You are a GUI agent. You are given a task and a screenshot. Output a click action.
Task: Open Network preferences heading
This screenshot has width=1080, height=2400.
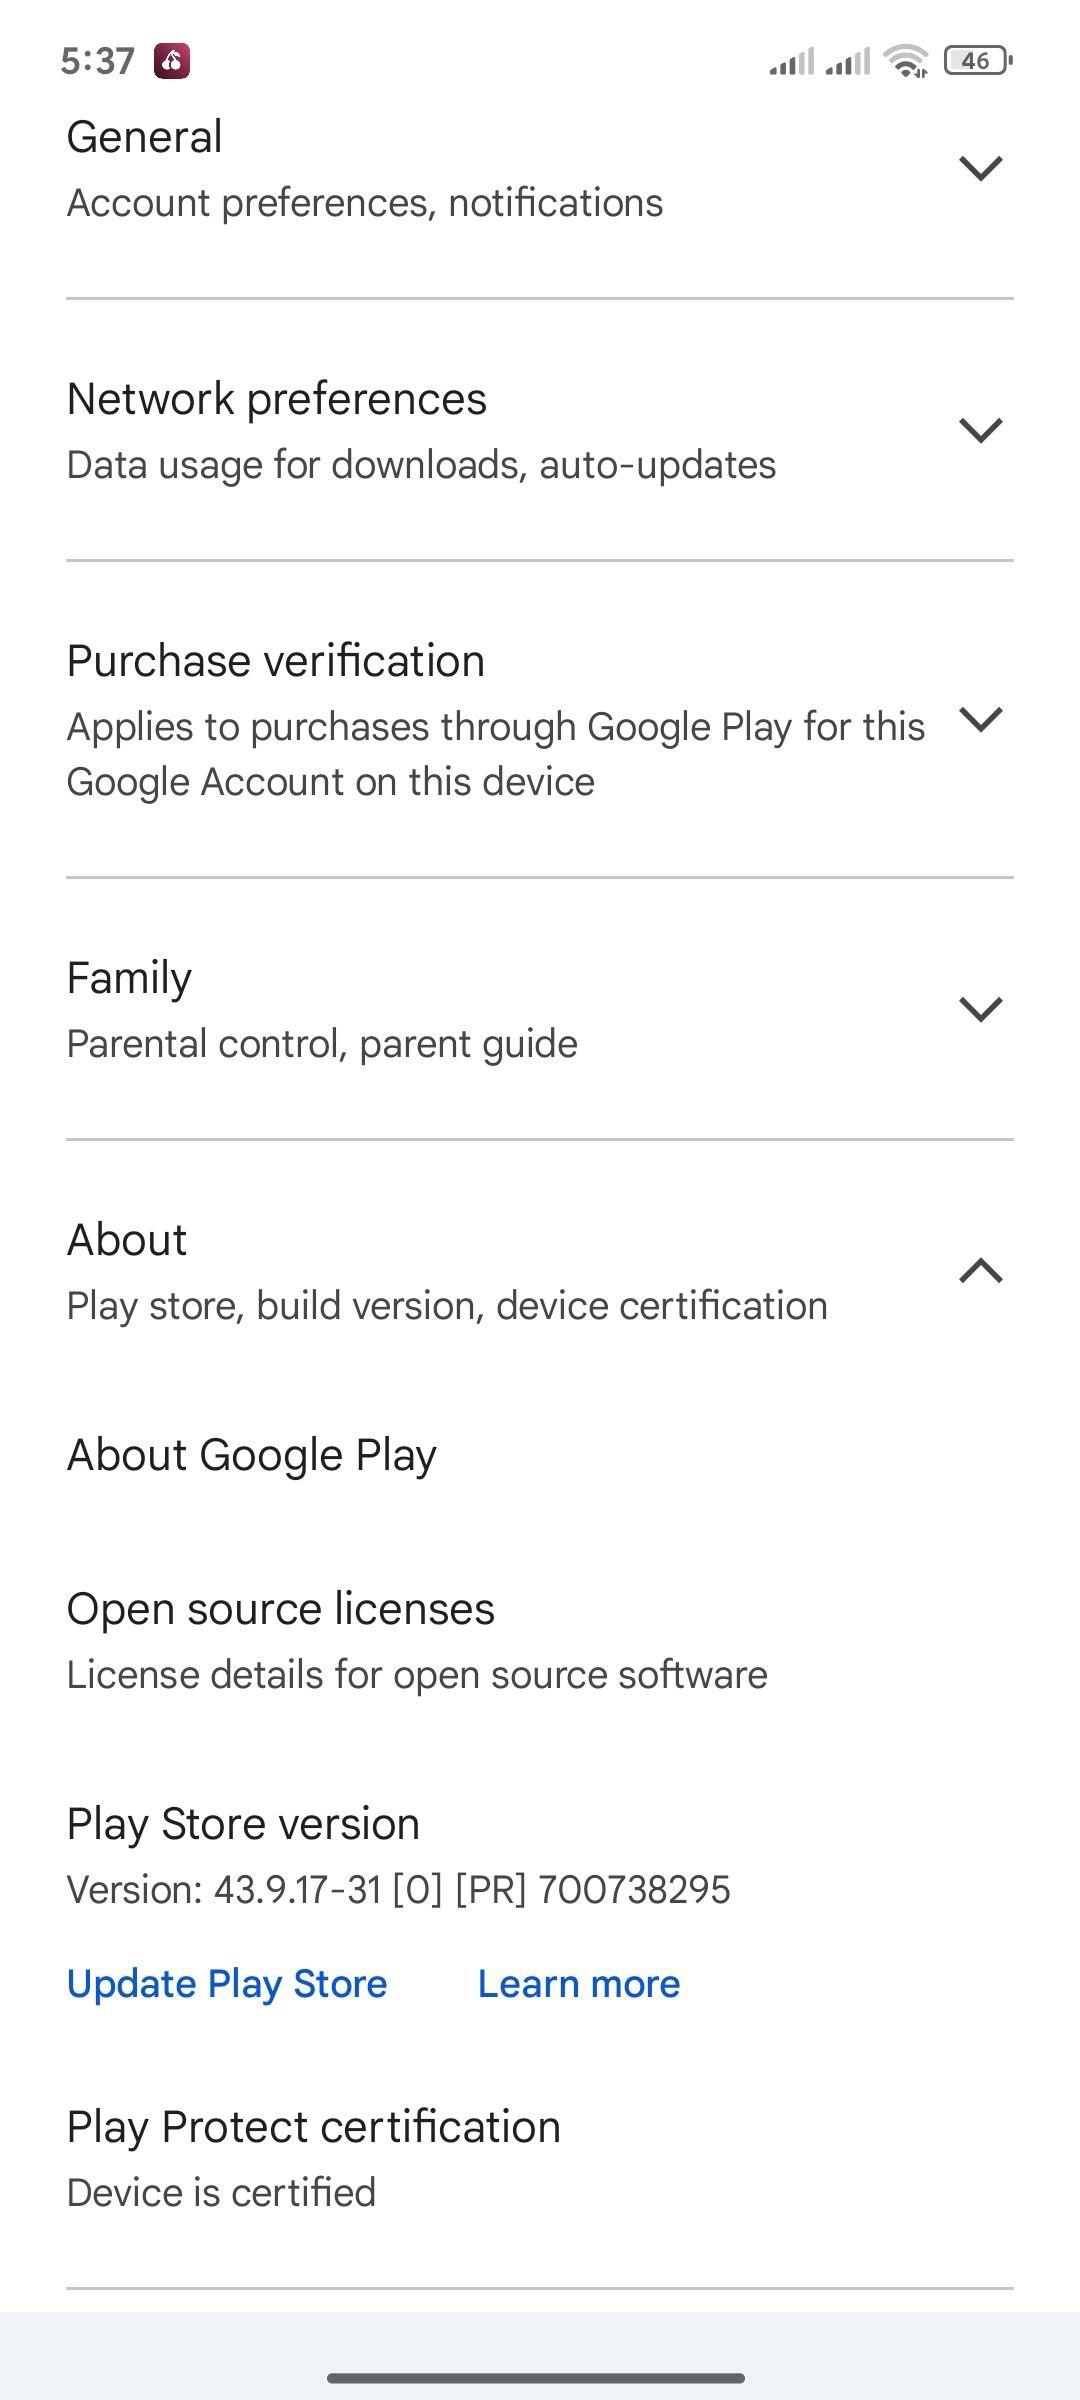click(x=277, y=399)
